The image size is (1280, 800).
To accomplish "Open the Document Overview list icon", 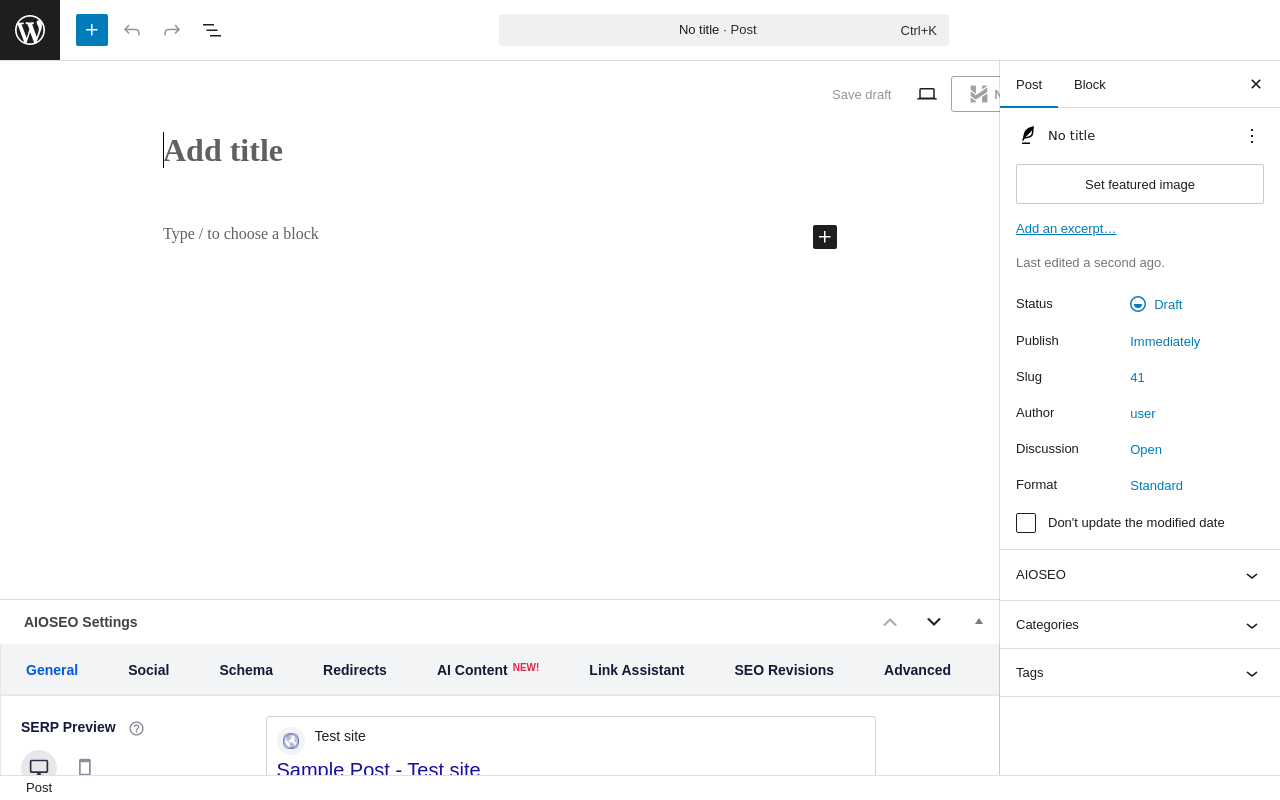I will tap(212, 30).
